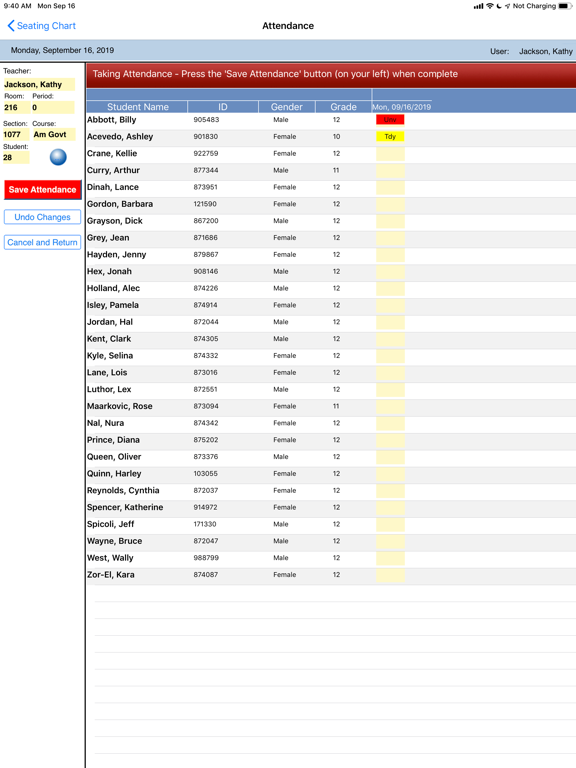
Task: Click the Undo Changes button
Action: coord(42,217)
